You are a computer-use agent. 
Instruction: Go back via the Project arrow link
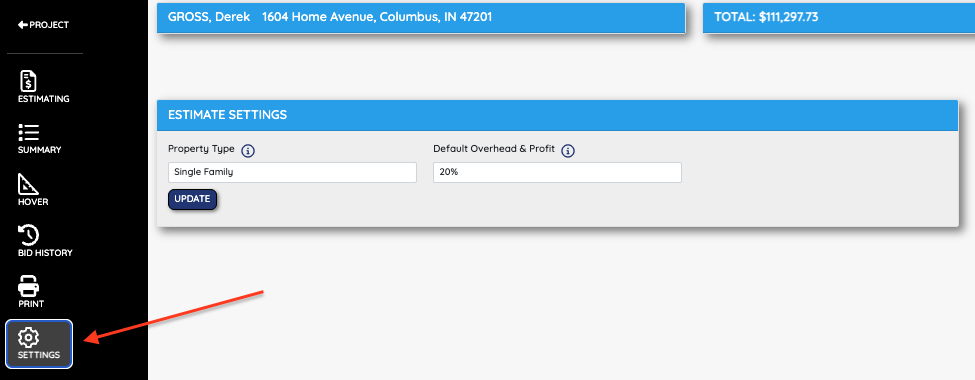[43, 25]
